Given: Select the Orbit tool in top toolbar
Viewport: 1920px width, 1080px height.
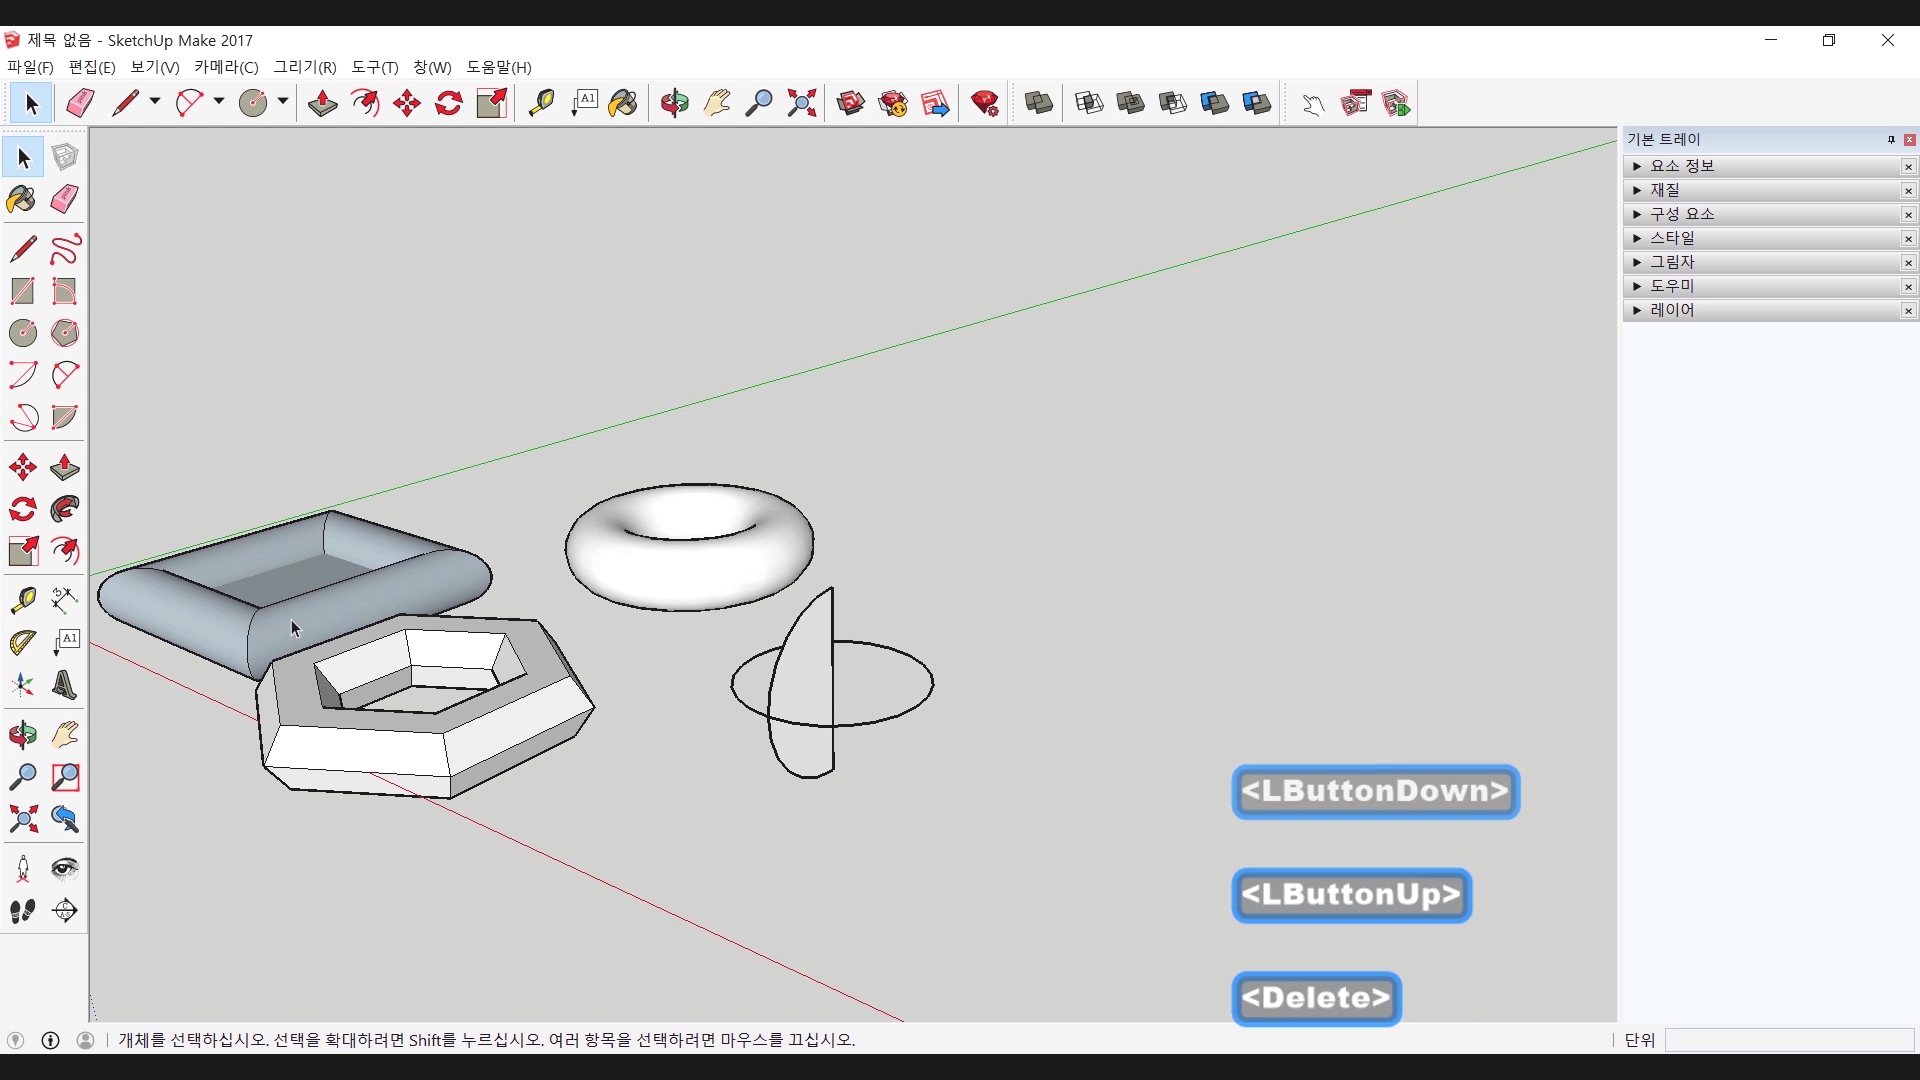Looking at the screenshot, I should click(674, 103).
